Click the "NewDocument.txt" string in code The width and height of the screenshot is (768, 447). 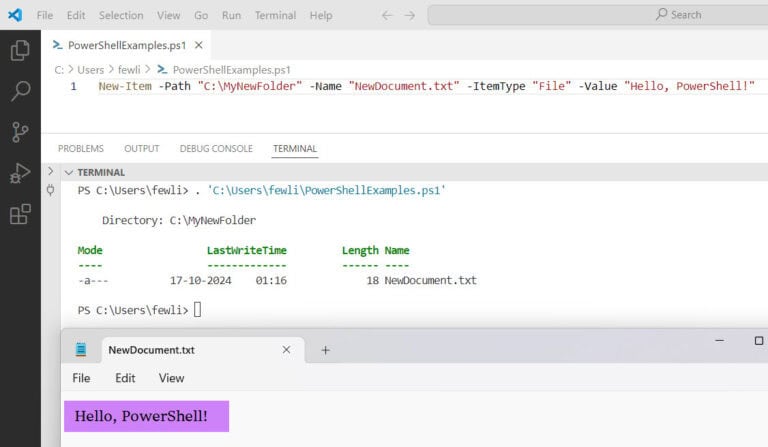404,86
